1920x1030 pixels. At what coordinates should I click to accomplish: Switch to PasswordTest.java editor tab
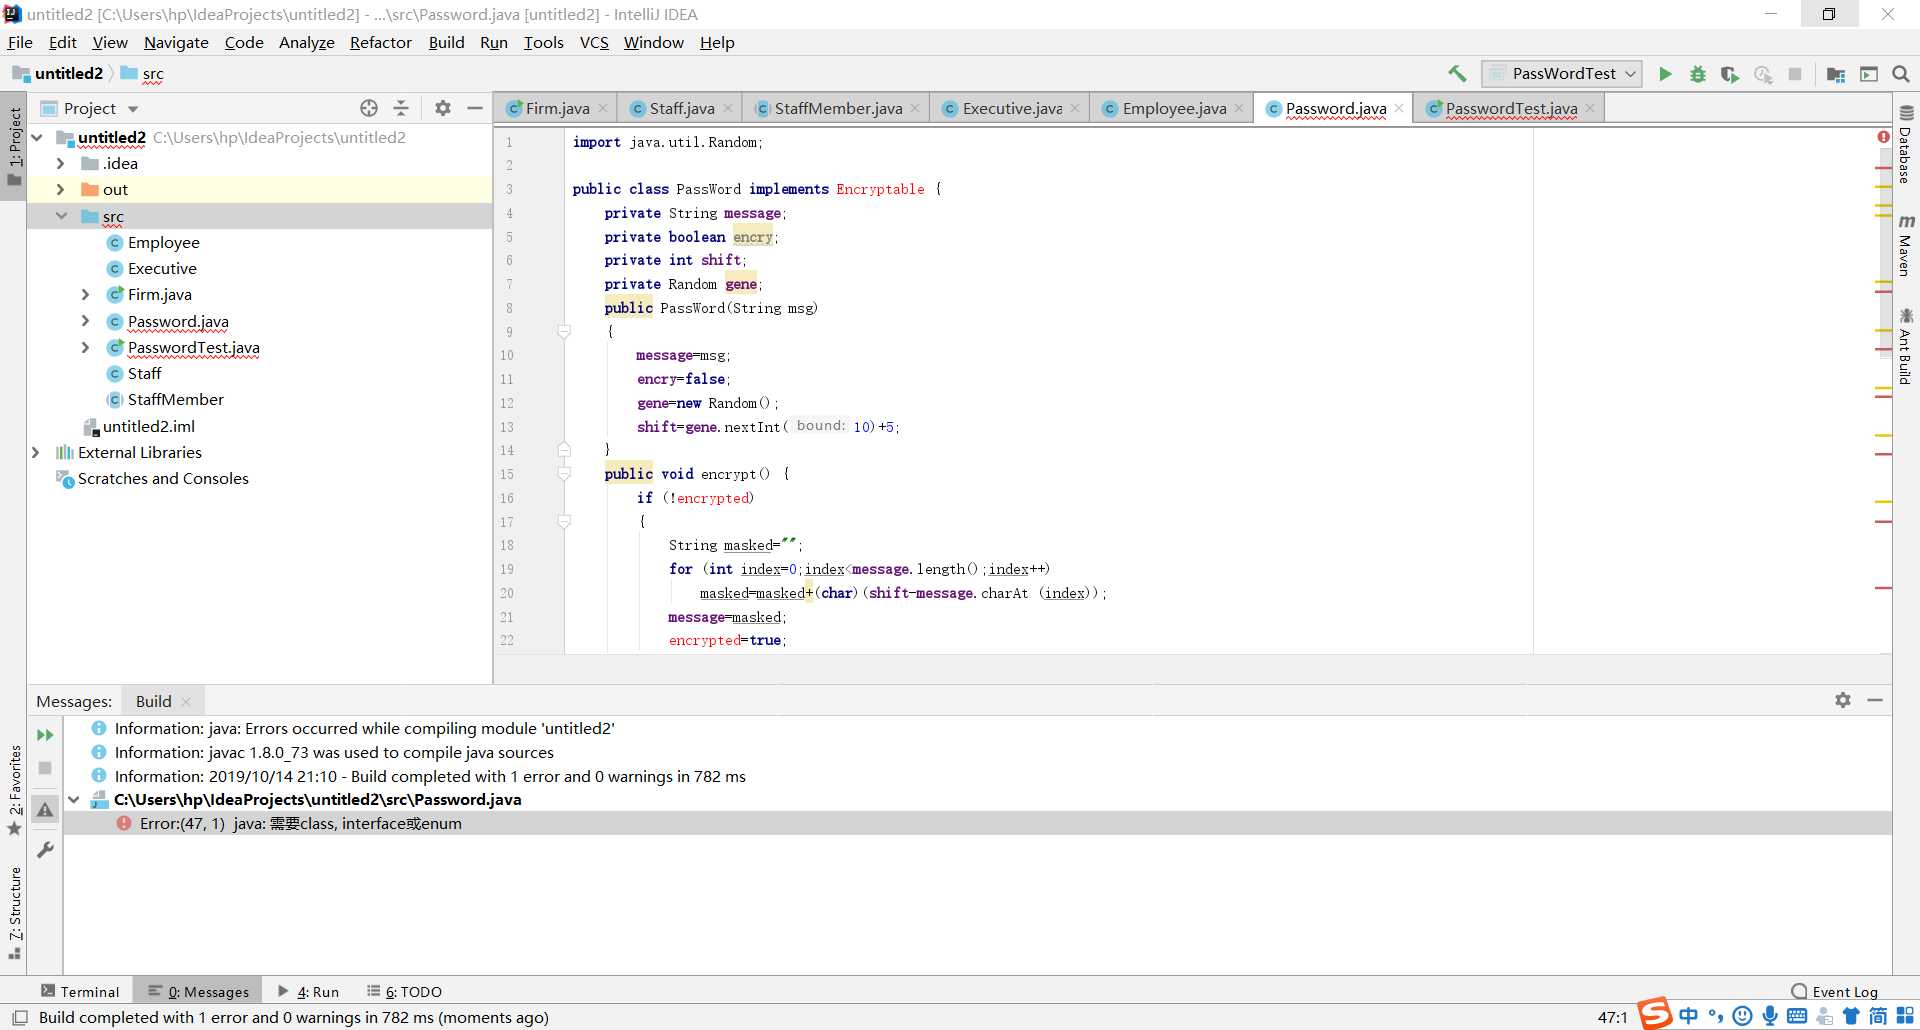point(1510,108)
